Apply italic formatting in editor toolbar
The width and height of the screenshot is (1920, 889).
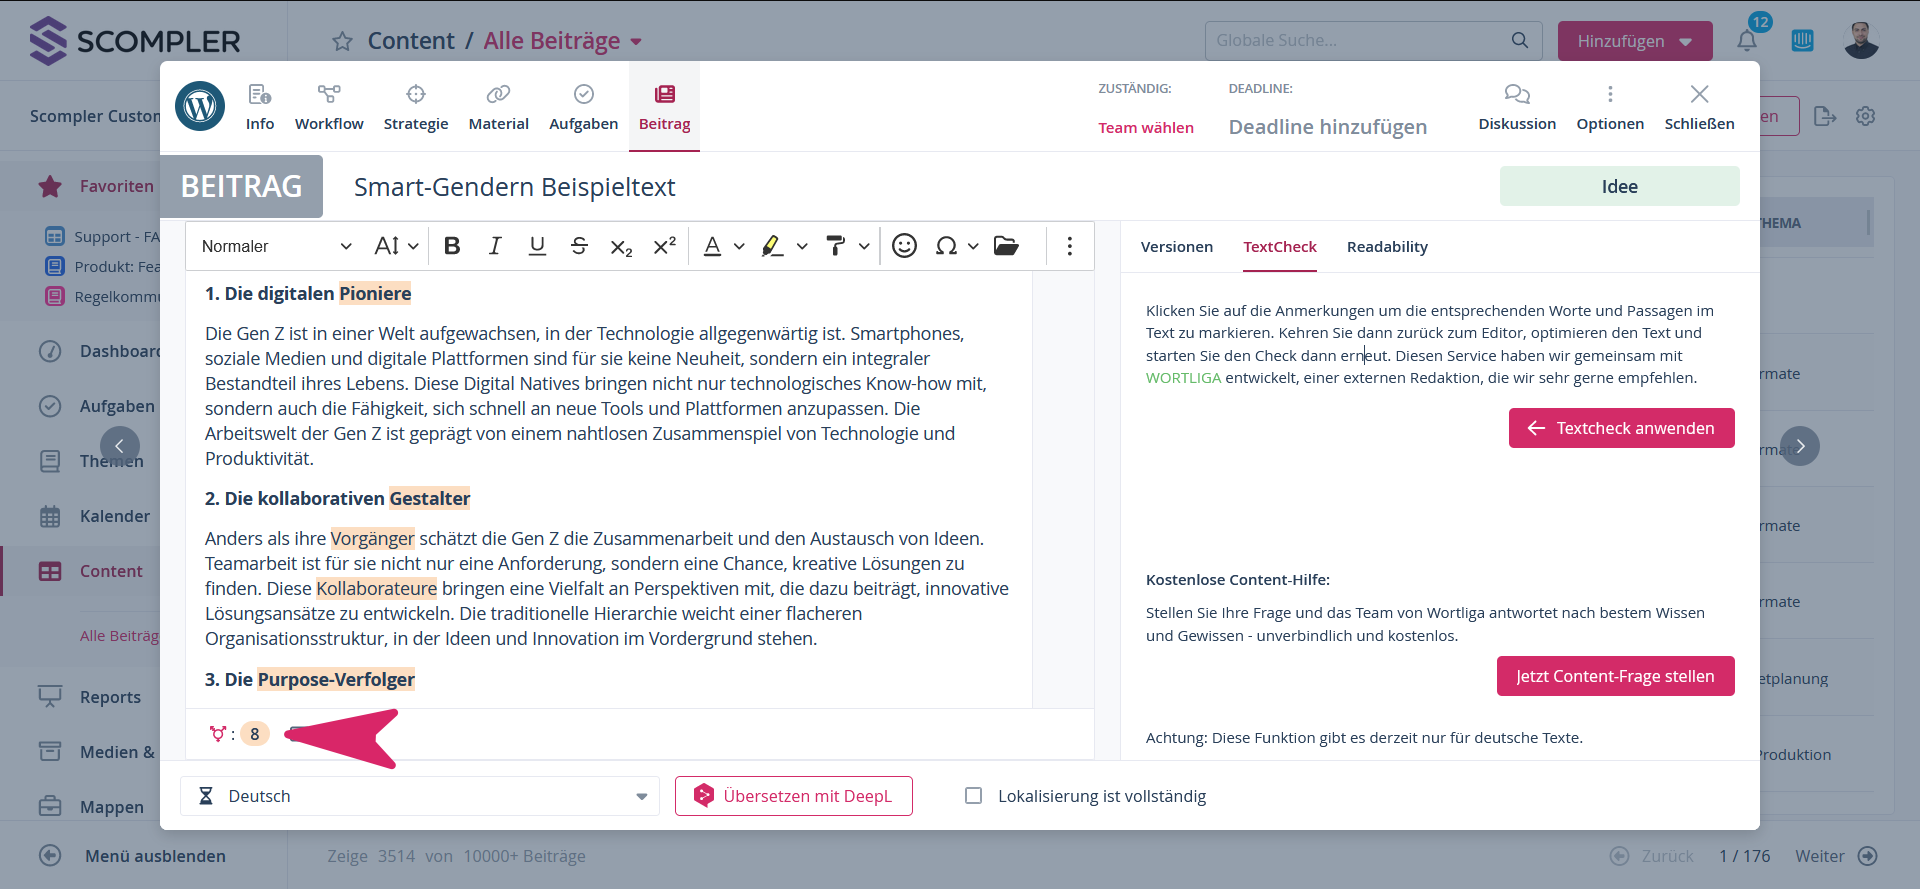(495, 246)
